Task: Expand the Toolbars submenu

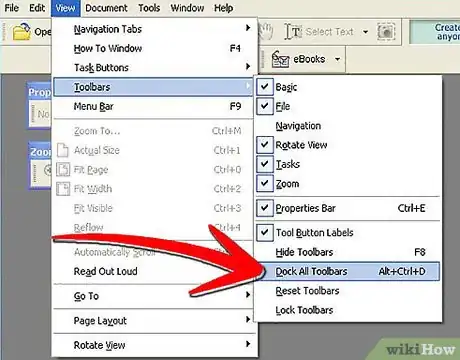Action: tap(153, 87)
